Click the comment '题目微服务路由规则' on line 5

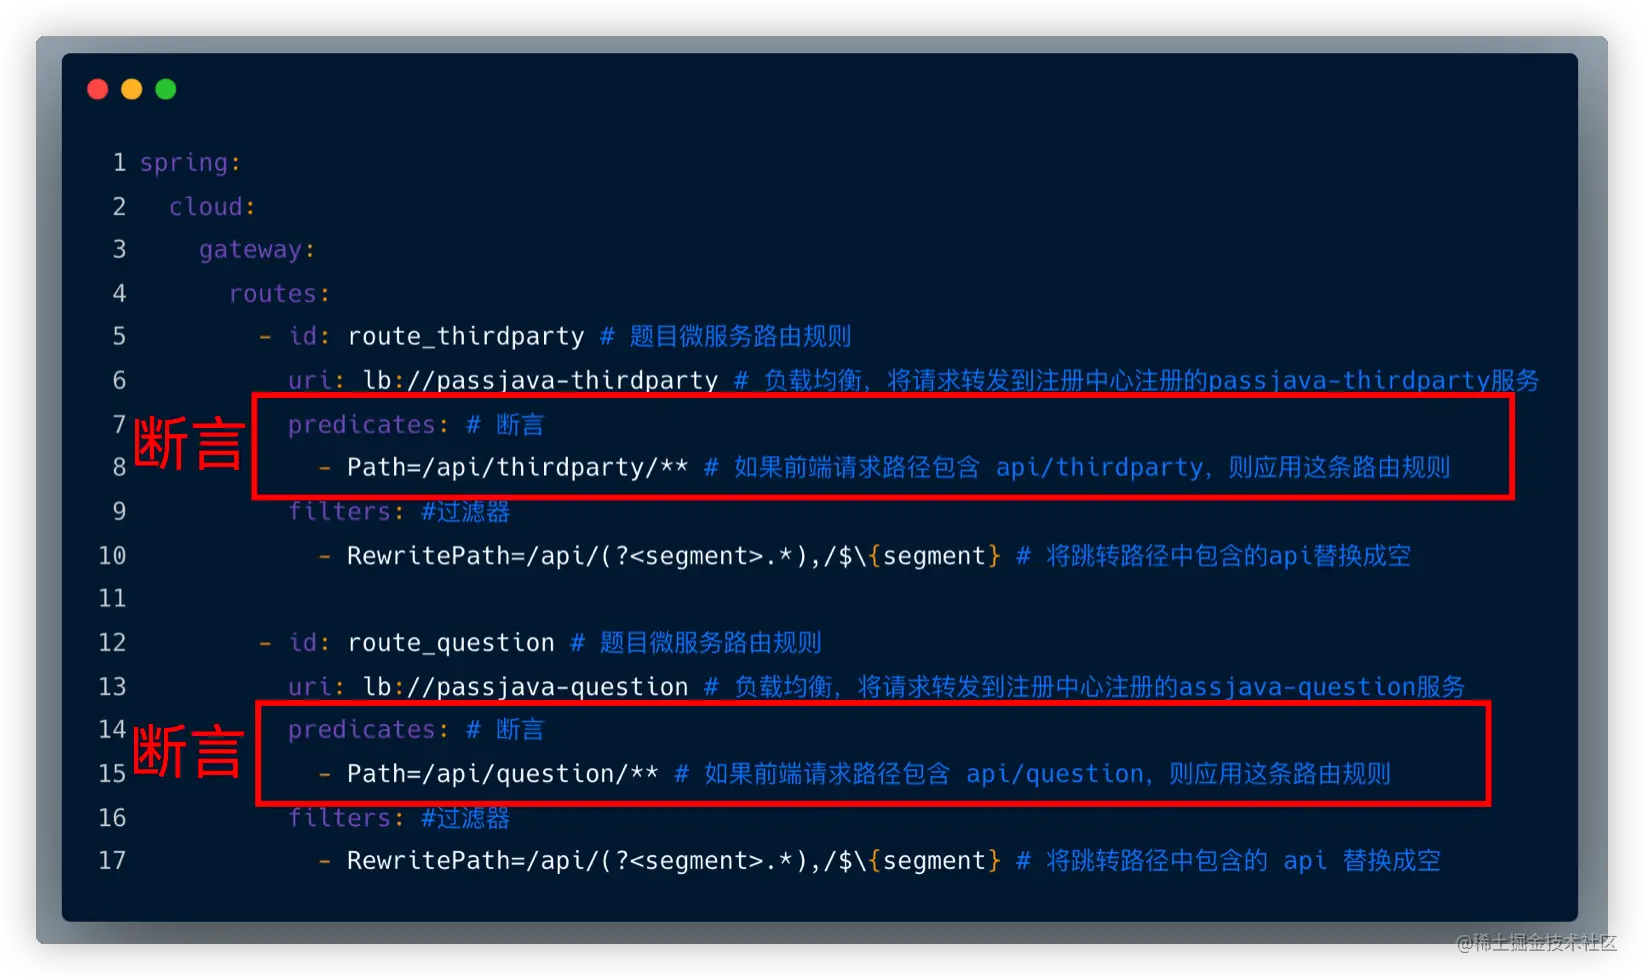click(x=740, y=336)
